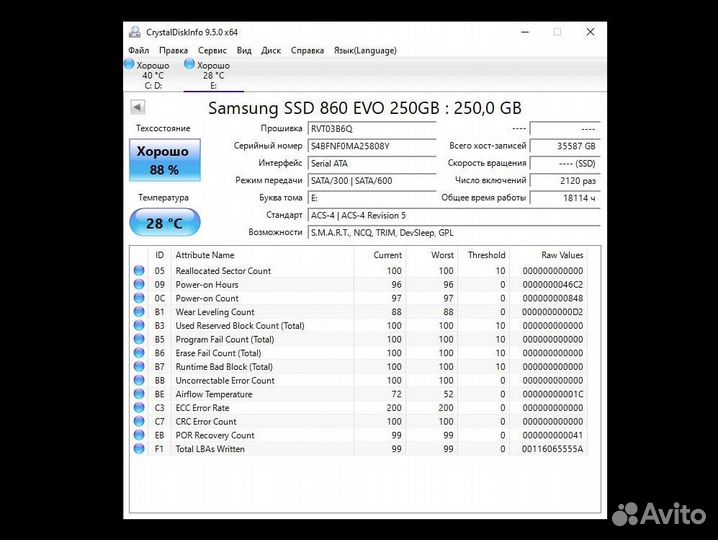Open the Сервис menu
Image resolution: width=718 pixels, height=540 pixels.
pyautogui.click(x=212, y=50)
